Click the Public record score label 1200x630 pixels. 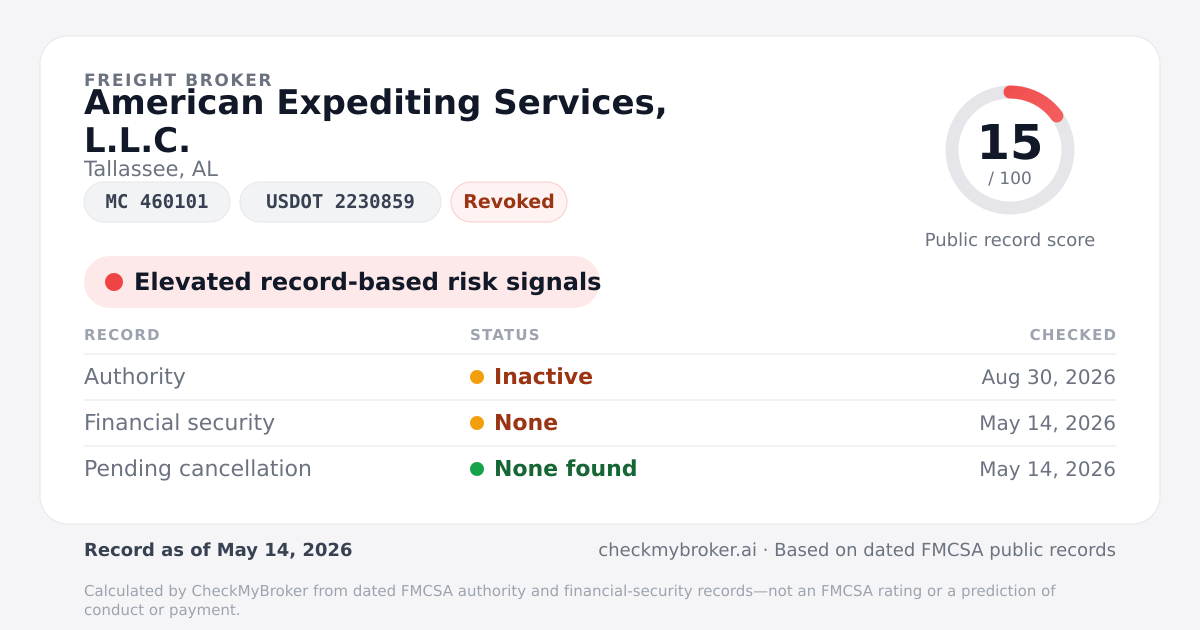[x=1010, y=240]
